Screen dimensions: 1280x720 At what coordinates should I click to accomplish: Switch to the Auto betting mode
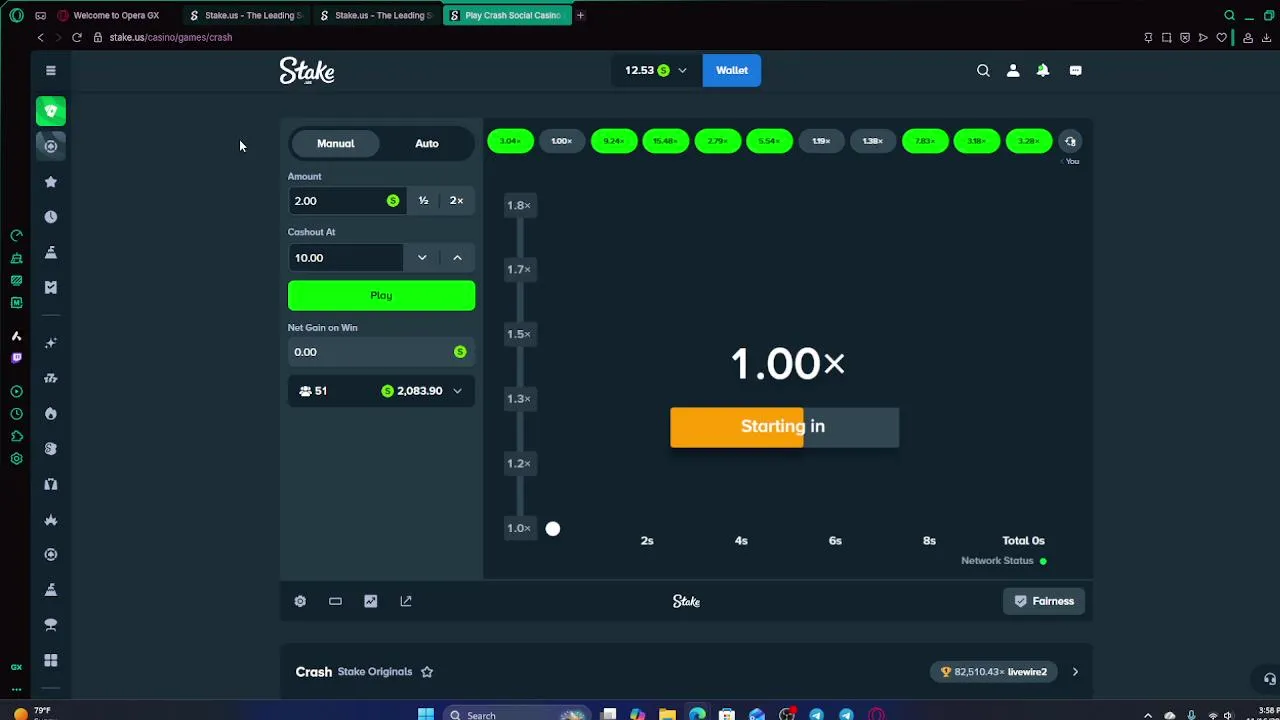[427, 143]
